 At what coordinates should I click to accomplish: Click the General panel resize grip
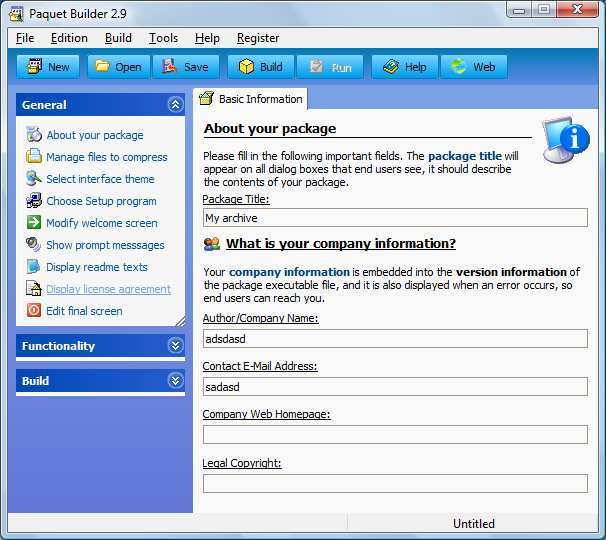click(x=180, y=321)
